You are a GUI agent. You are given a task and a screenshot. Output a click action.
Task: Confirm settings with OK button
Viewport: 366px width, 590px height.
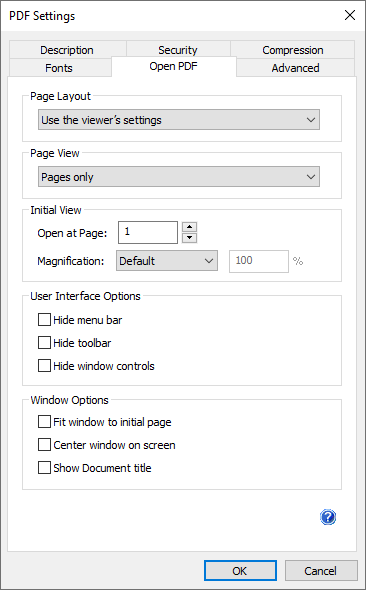click(240, 571)
